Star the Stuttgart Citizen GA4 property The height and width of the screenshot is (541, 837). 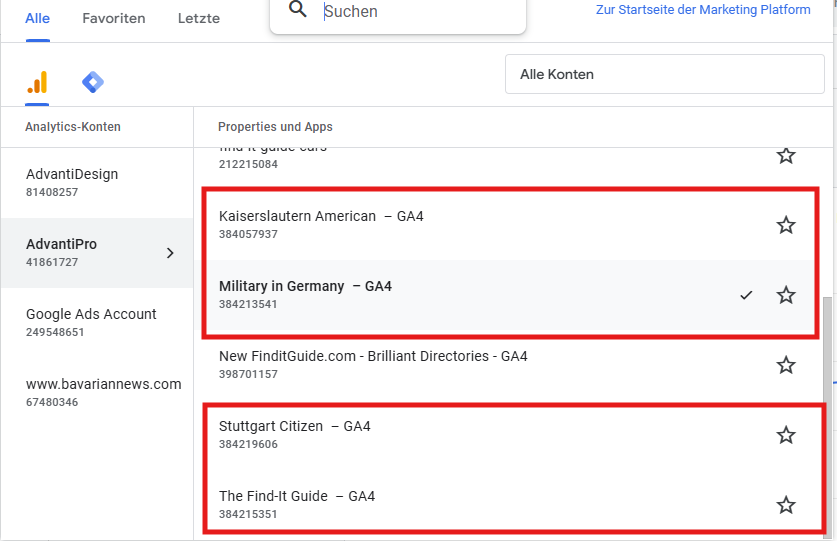(786, 435)
